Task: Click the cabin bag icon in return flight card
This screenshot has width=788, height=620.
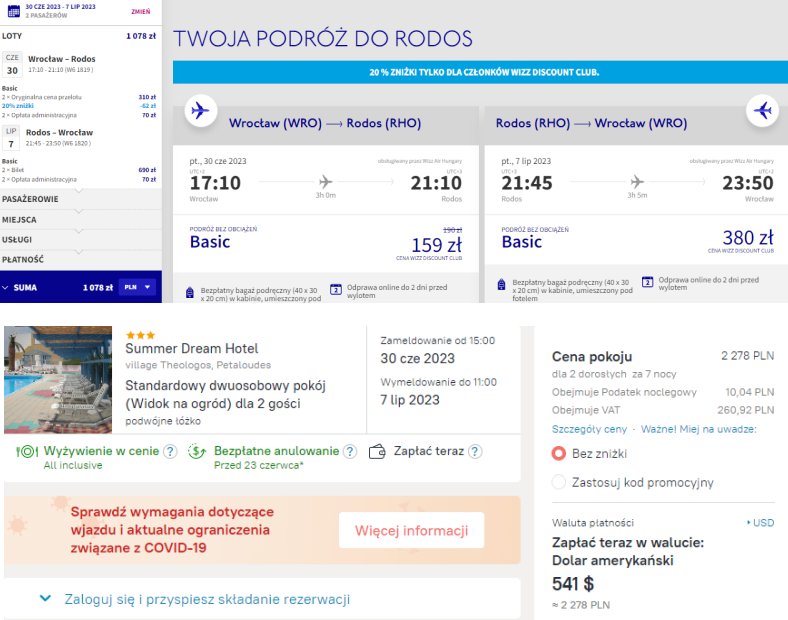Action: 501,284
